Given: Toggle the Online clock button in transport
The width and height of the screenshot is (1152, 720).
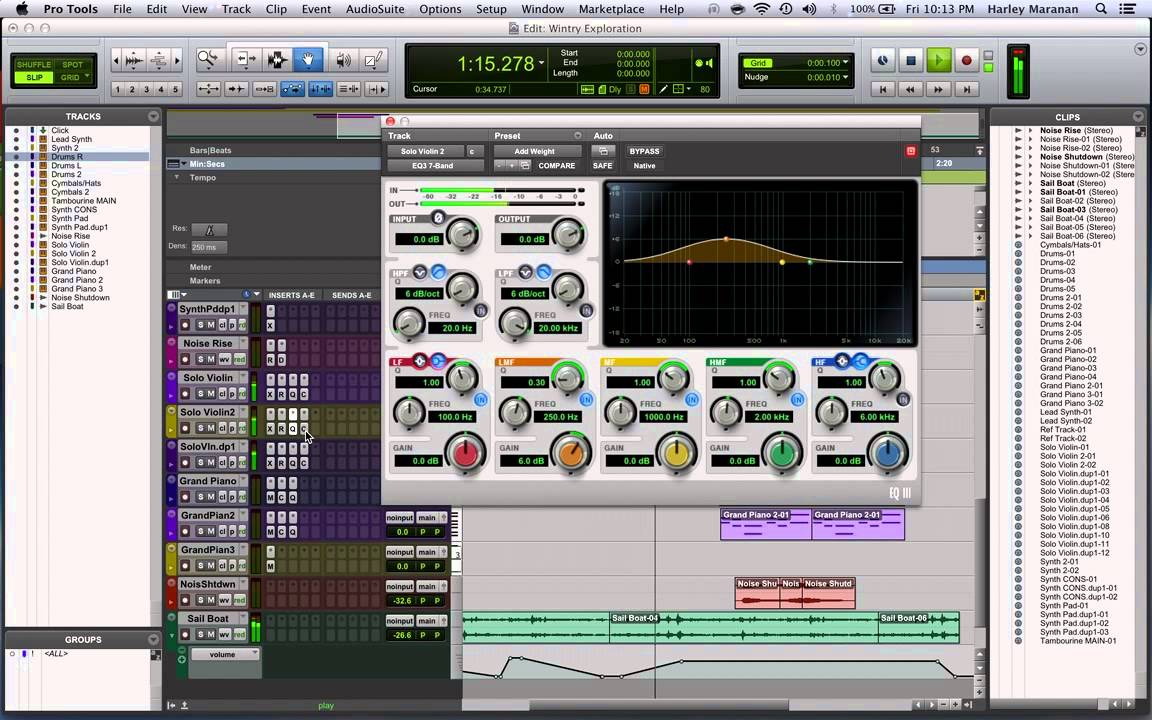Looking at the screenshot, I should (882, 61).
